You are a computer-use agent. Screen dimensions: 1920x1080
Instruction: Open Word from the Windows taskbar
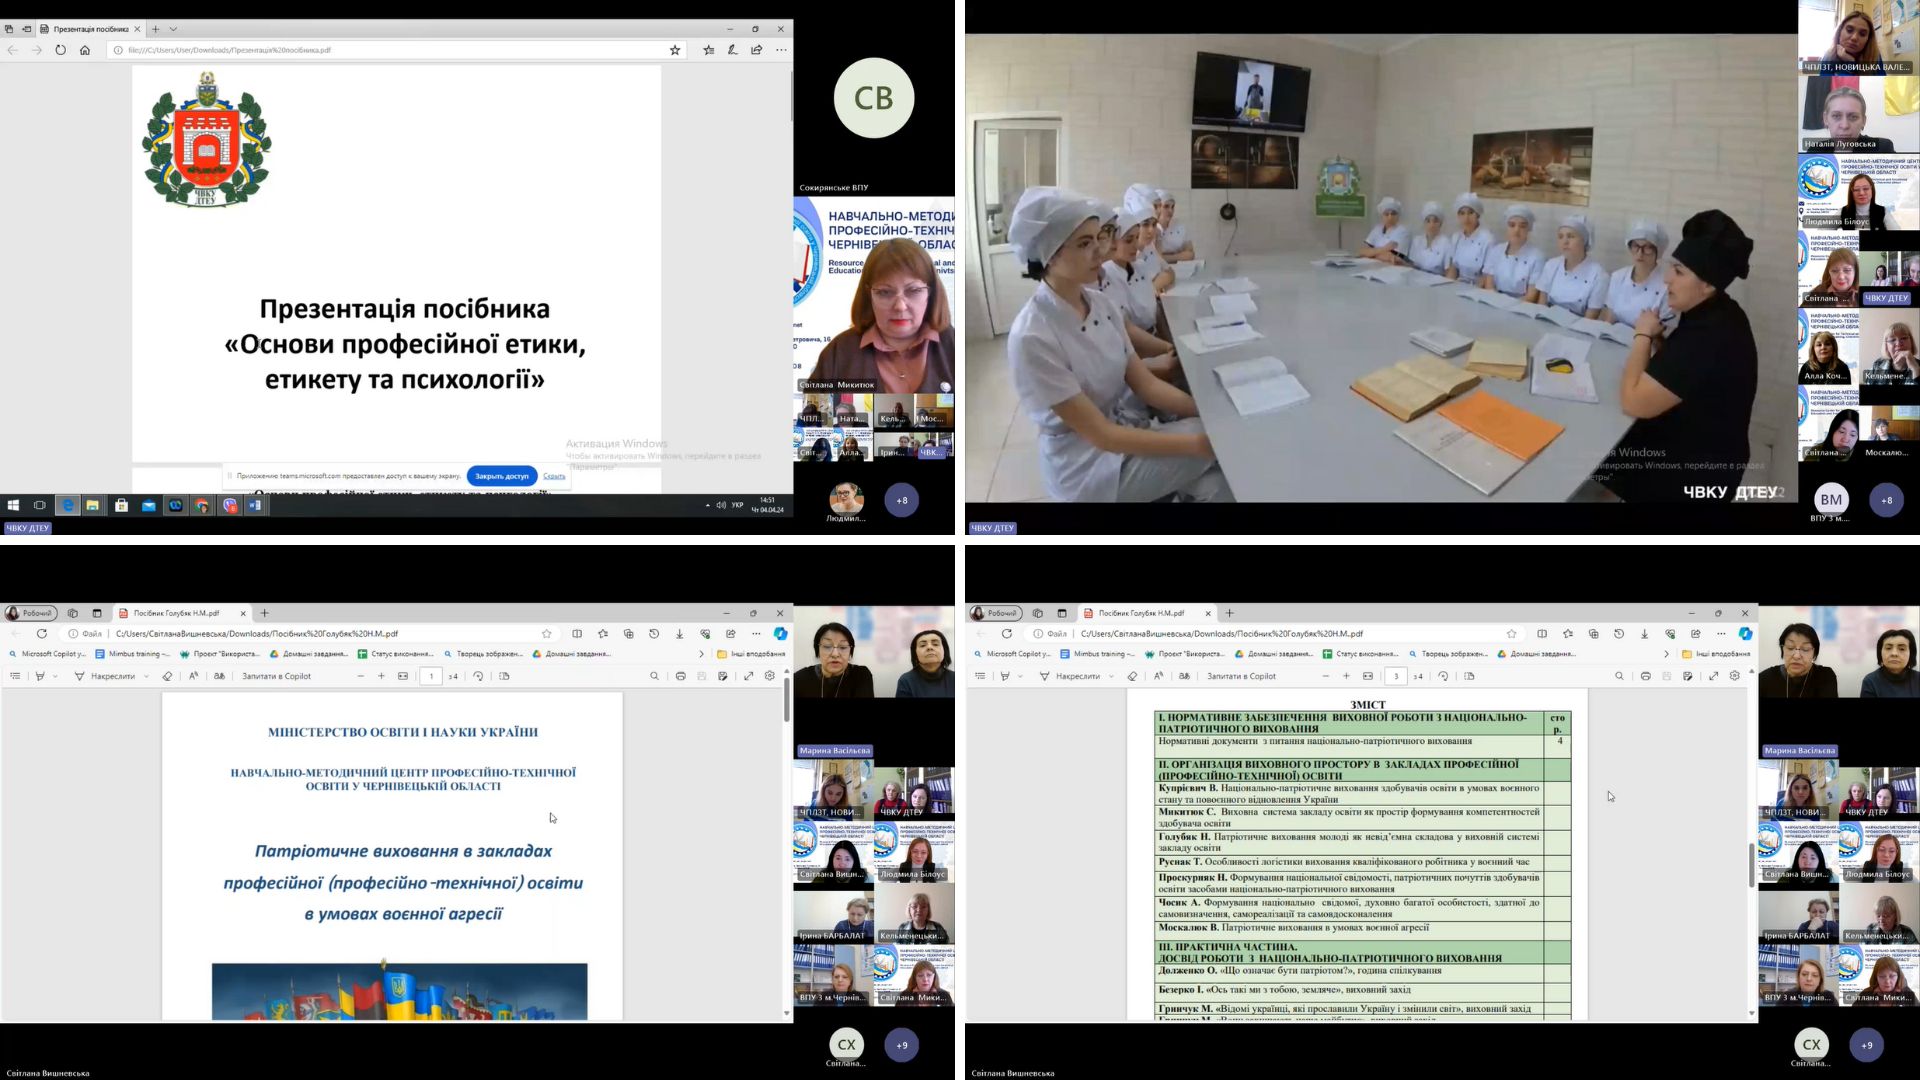click(255, 506)
